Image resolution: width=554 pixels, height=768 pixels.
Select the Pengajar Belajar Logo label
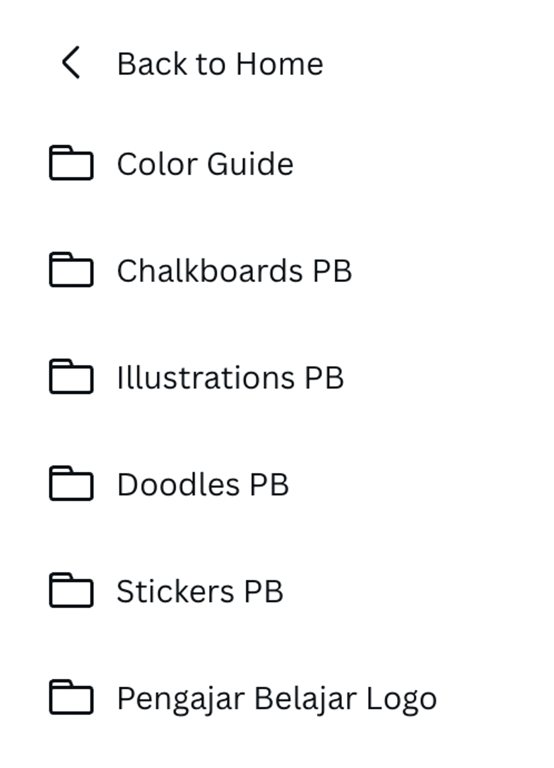coord(277,698)
